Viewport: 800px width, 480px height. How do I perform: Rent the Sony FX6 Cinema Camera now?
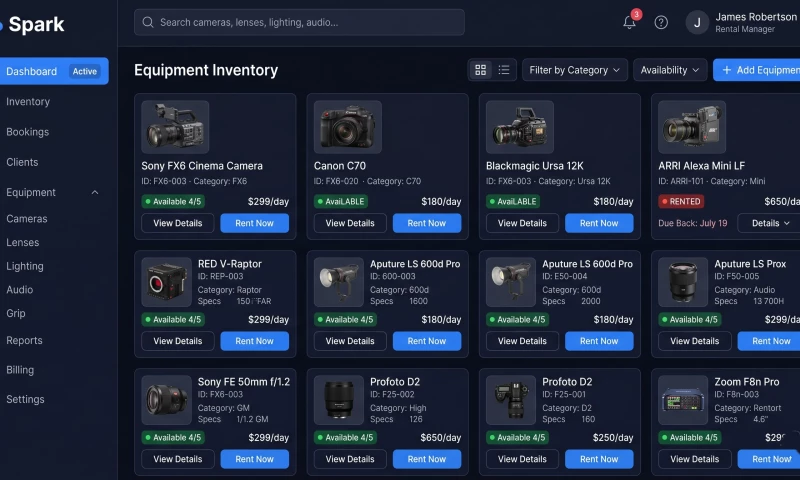point(255,223)
